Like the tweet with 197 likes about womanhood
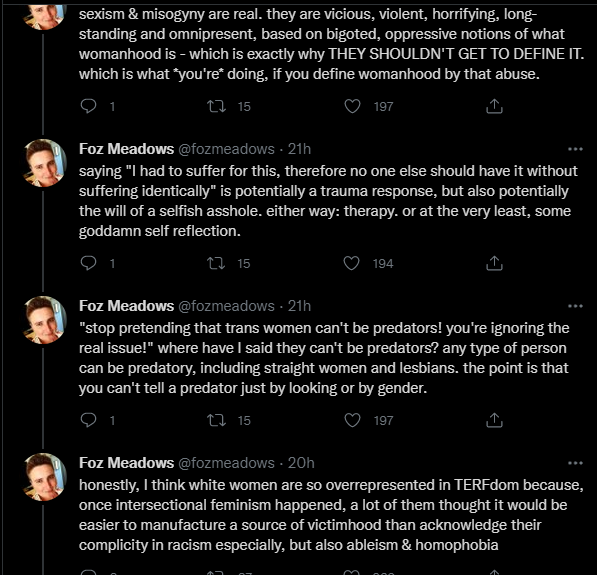 [352, 106]
